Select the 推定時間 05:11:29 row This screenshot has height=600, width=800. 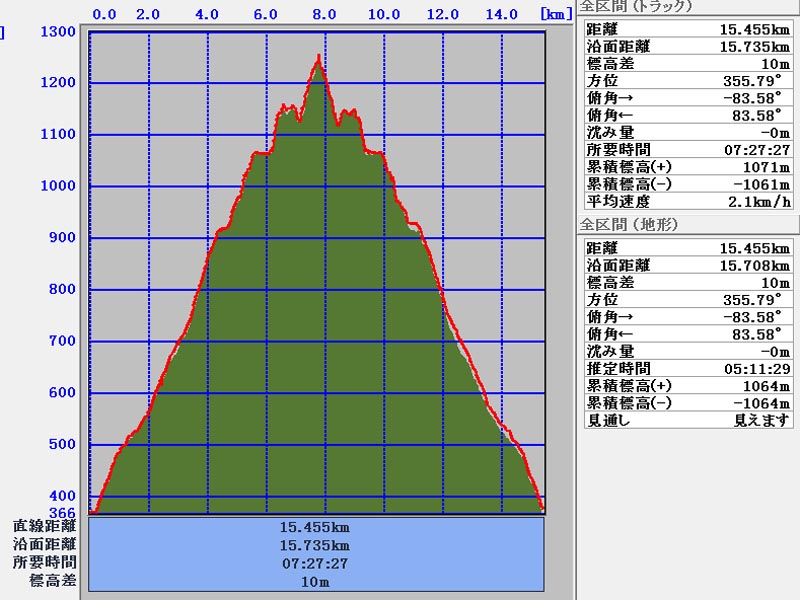click(687, 368)
